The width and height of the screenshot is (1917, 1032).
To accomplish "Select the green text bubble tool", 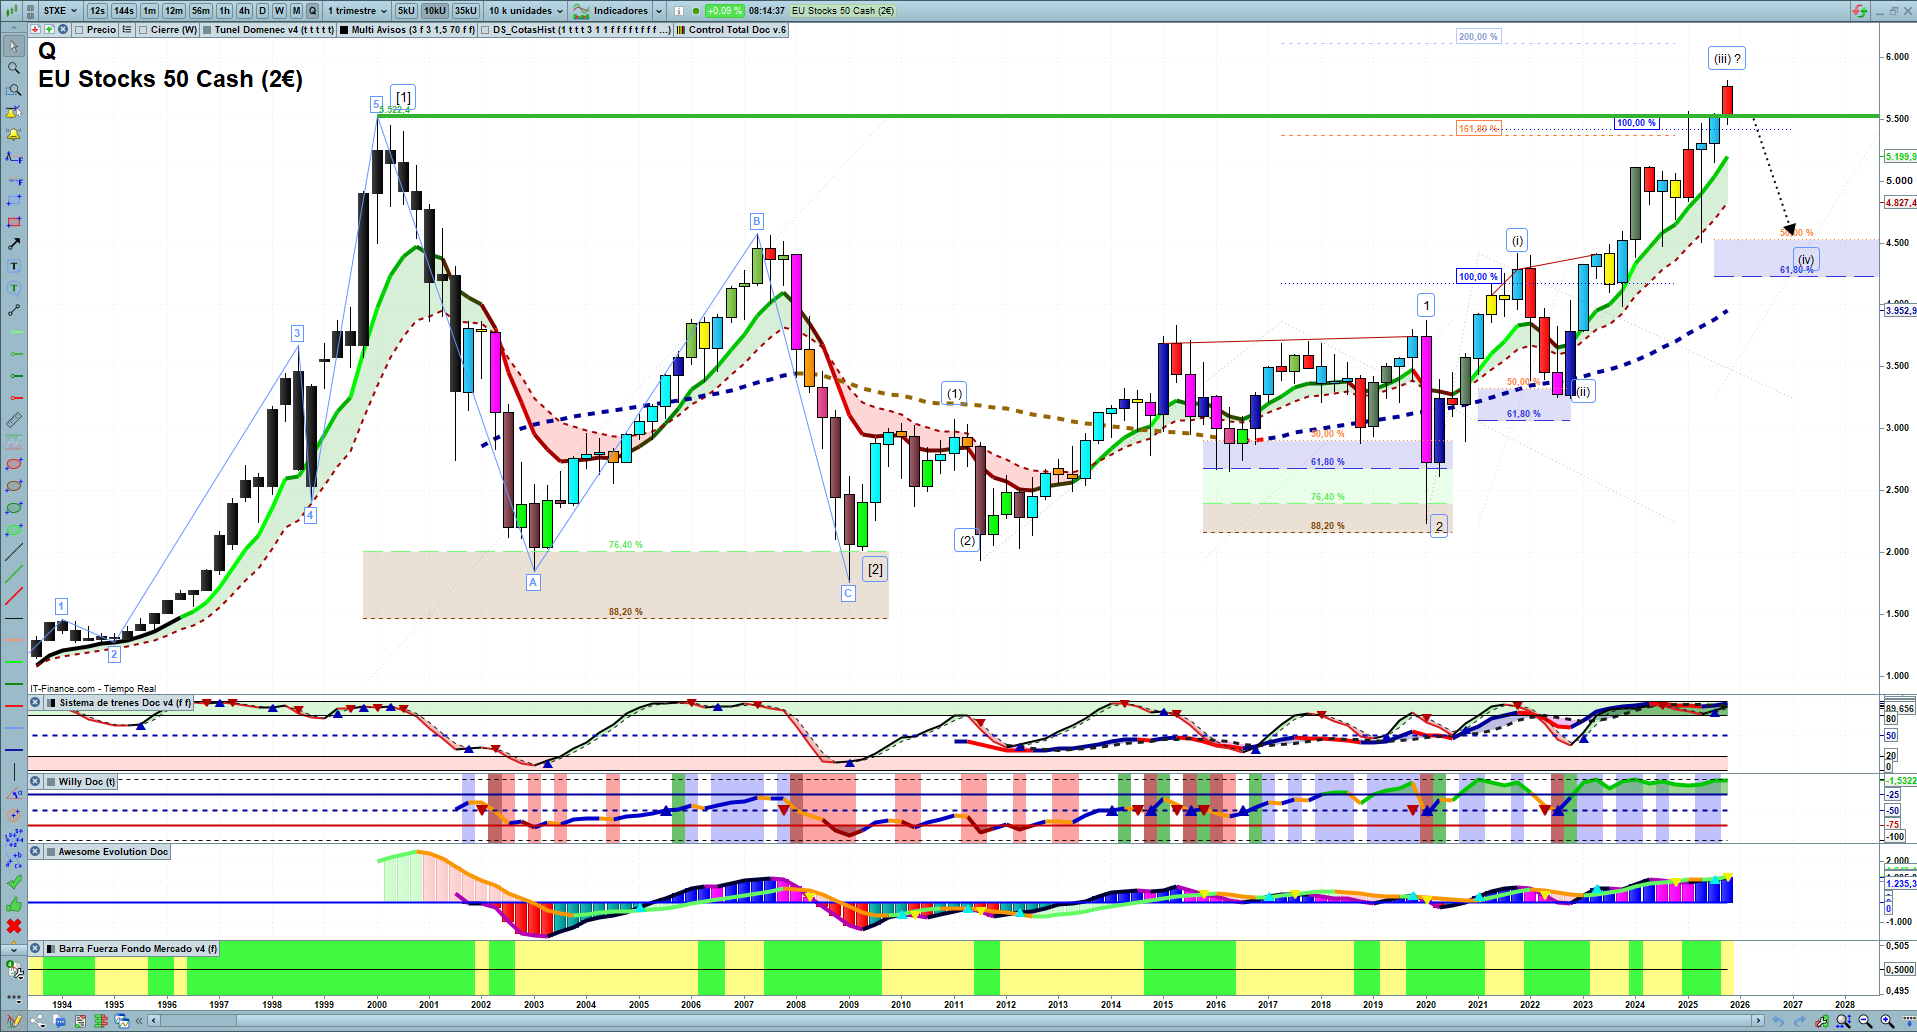I will (x=14, y=288).
